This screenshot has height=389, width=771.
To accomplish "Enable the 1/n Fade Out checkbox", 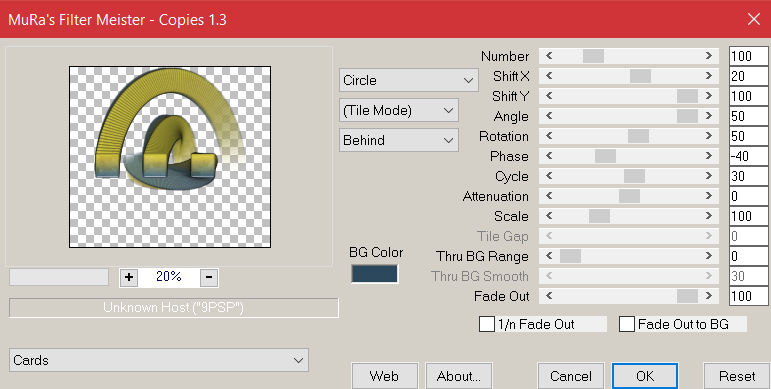I will 487,324.
